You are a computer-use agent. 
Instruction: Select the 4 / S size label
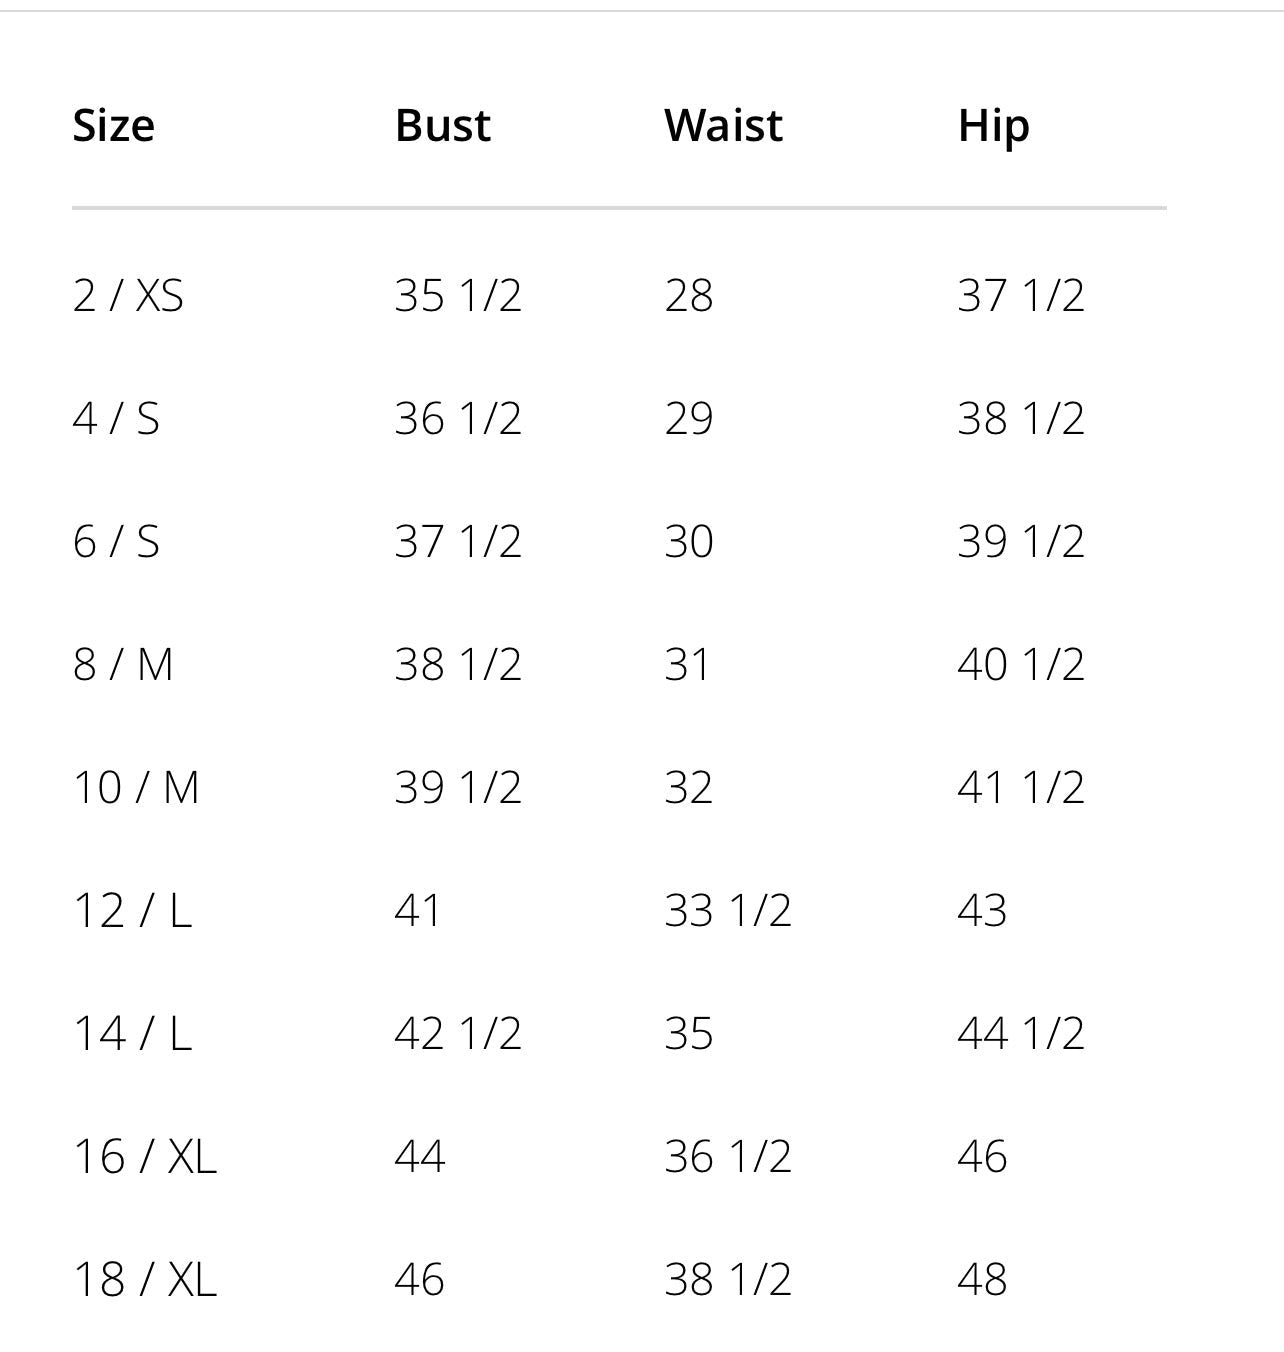pyautogui.click(x=116, y=419)
